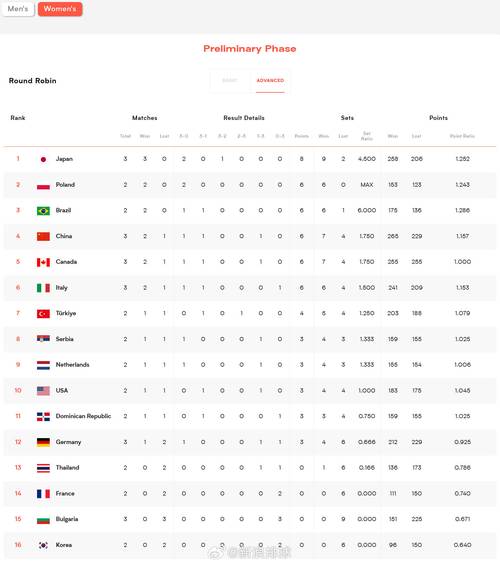Open the Advanced table tab

click(270, 80)
